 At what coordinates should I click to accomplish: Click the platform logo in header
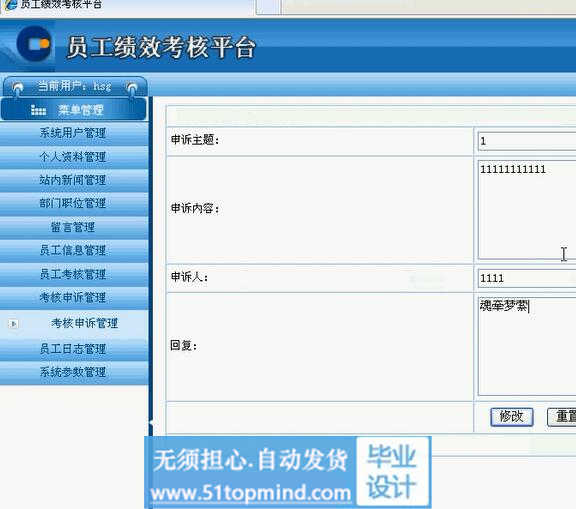(34, 44)
